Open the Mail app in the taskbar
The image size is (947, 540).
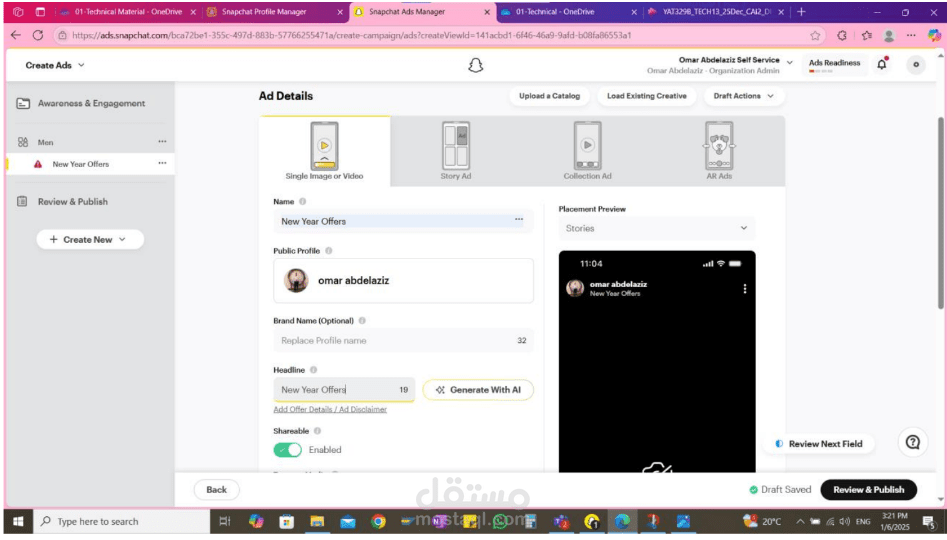(x=348, y=521)
